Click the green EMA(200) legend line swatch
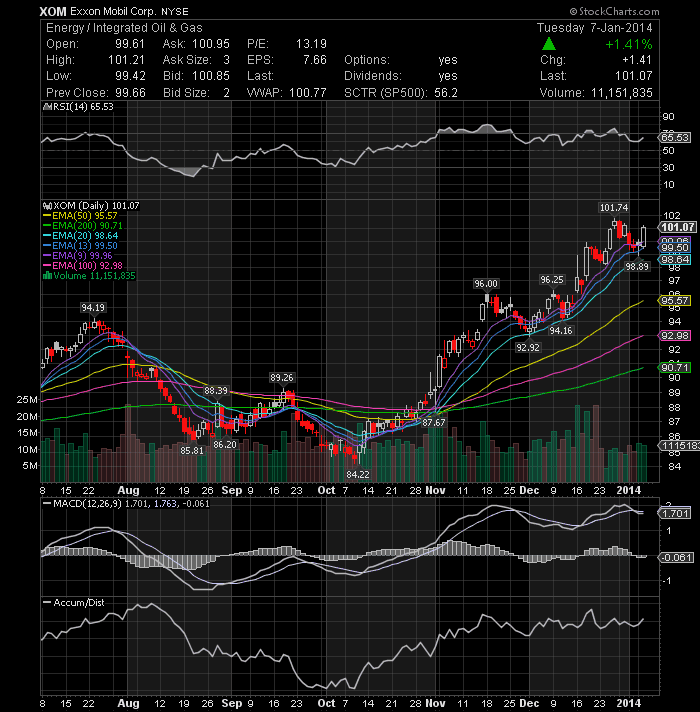Viewport: 700px width, 712px height. pyautogui.click(x=47, y=226)
